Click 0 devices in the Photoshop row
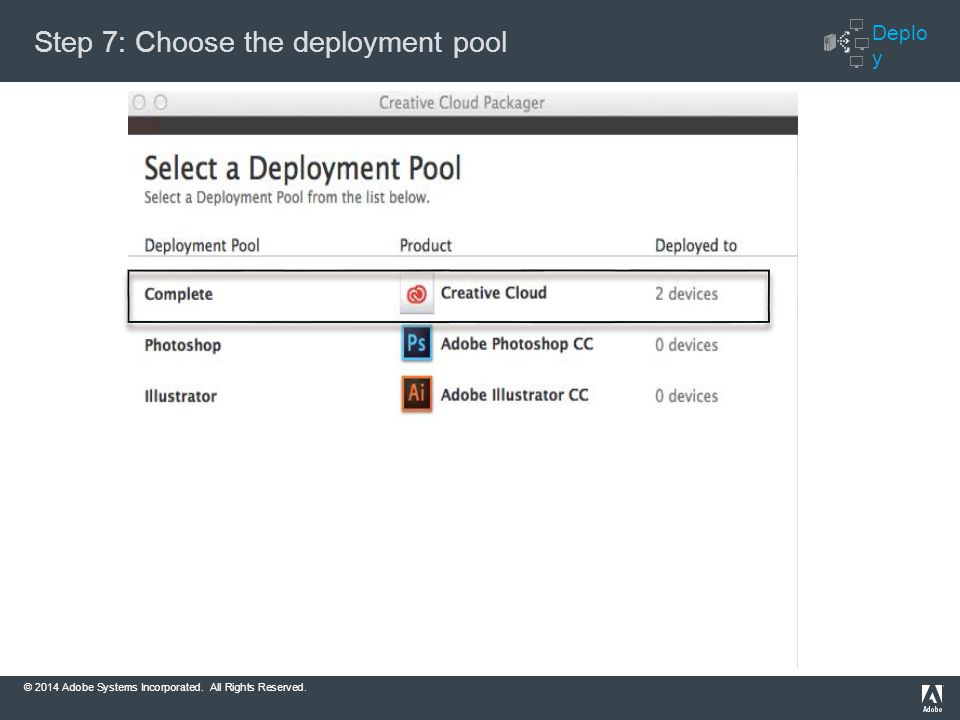The height and width of the screenshot is (720, 960). [x=686, y=345]
